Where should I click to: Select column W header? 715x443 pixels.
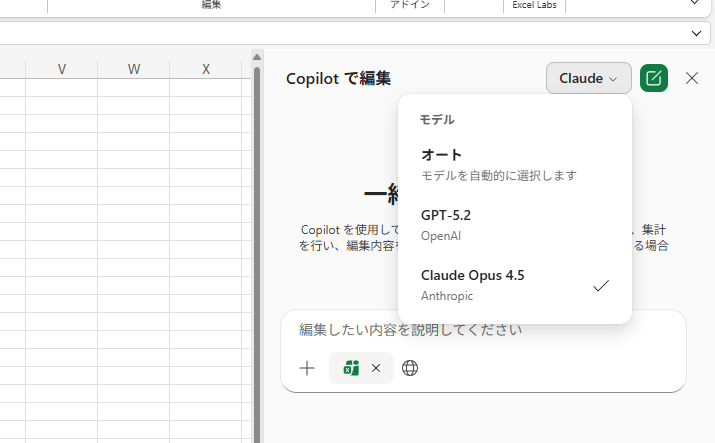click(x=134, y=69)
